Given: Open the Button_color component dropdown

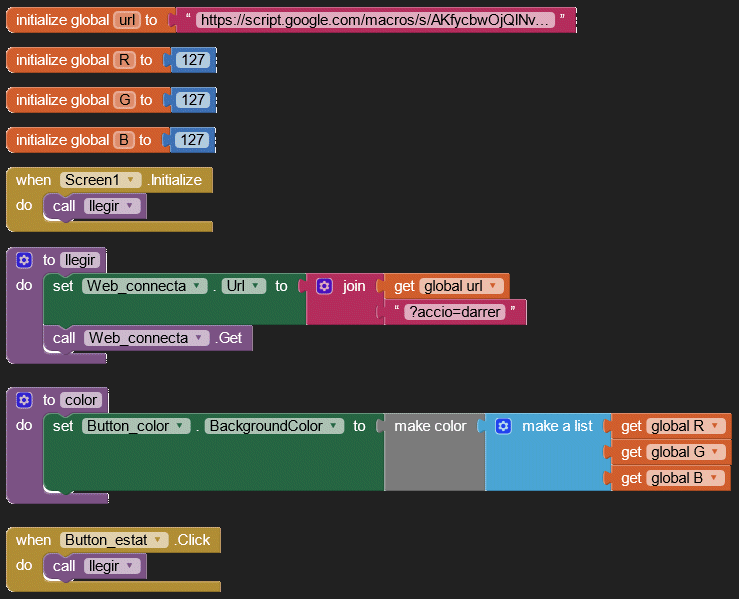Looking at the screenshot, I should tap(180, 426).
